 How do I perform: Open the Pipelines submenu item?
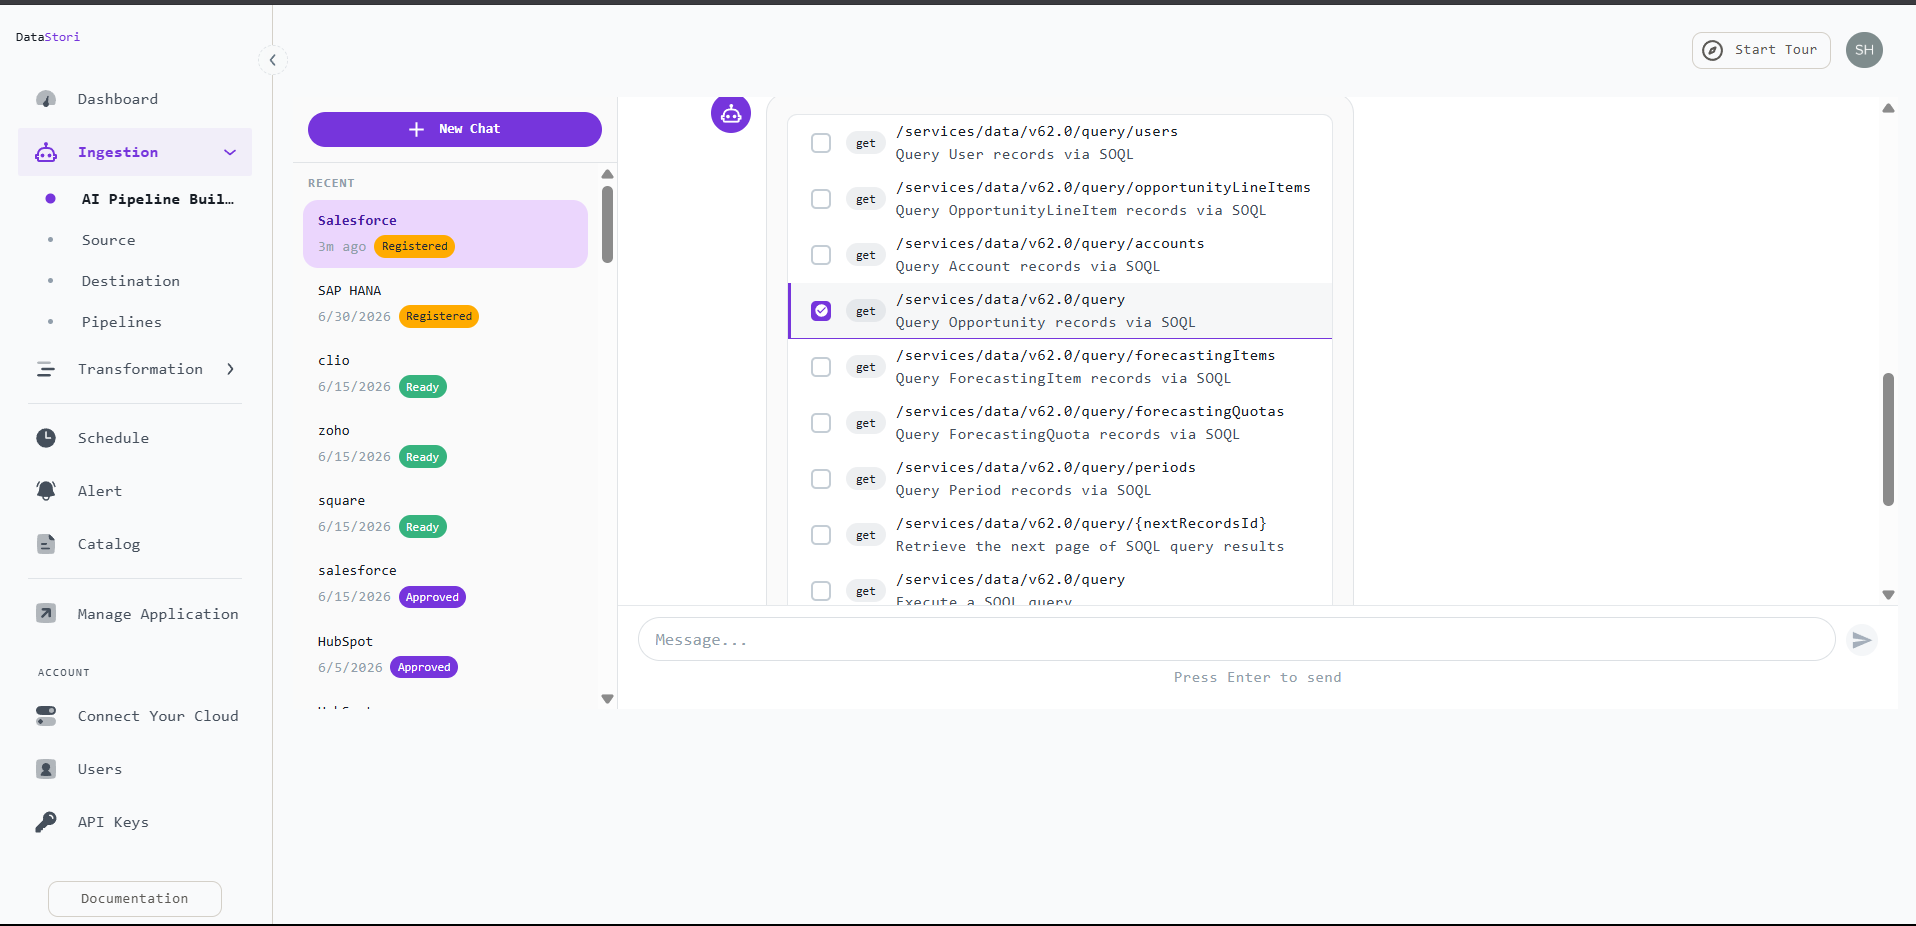[x=122, y=322]
